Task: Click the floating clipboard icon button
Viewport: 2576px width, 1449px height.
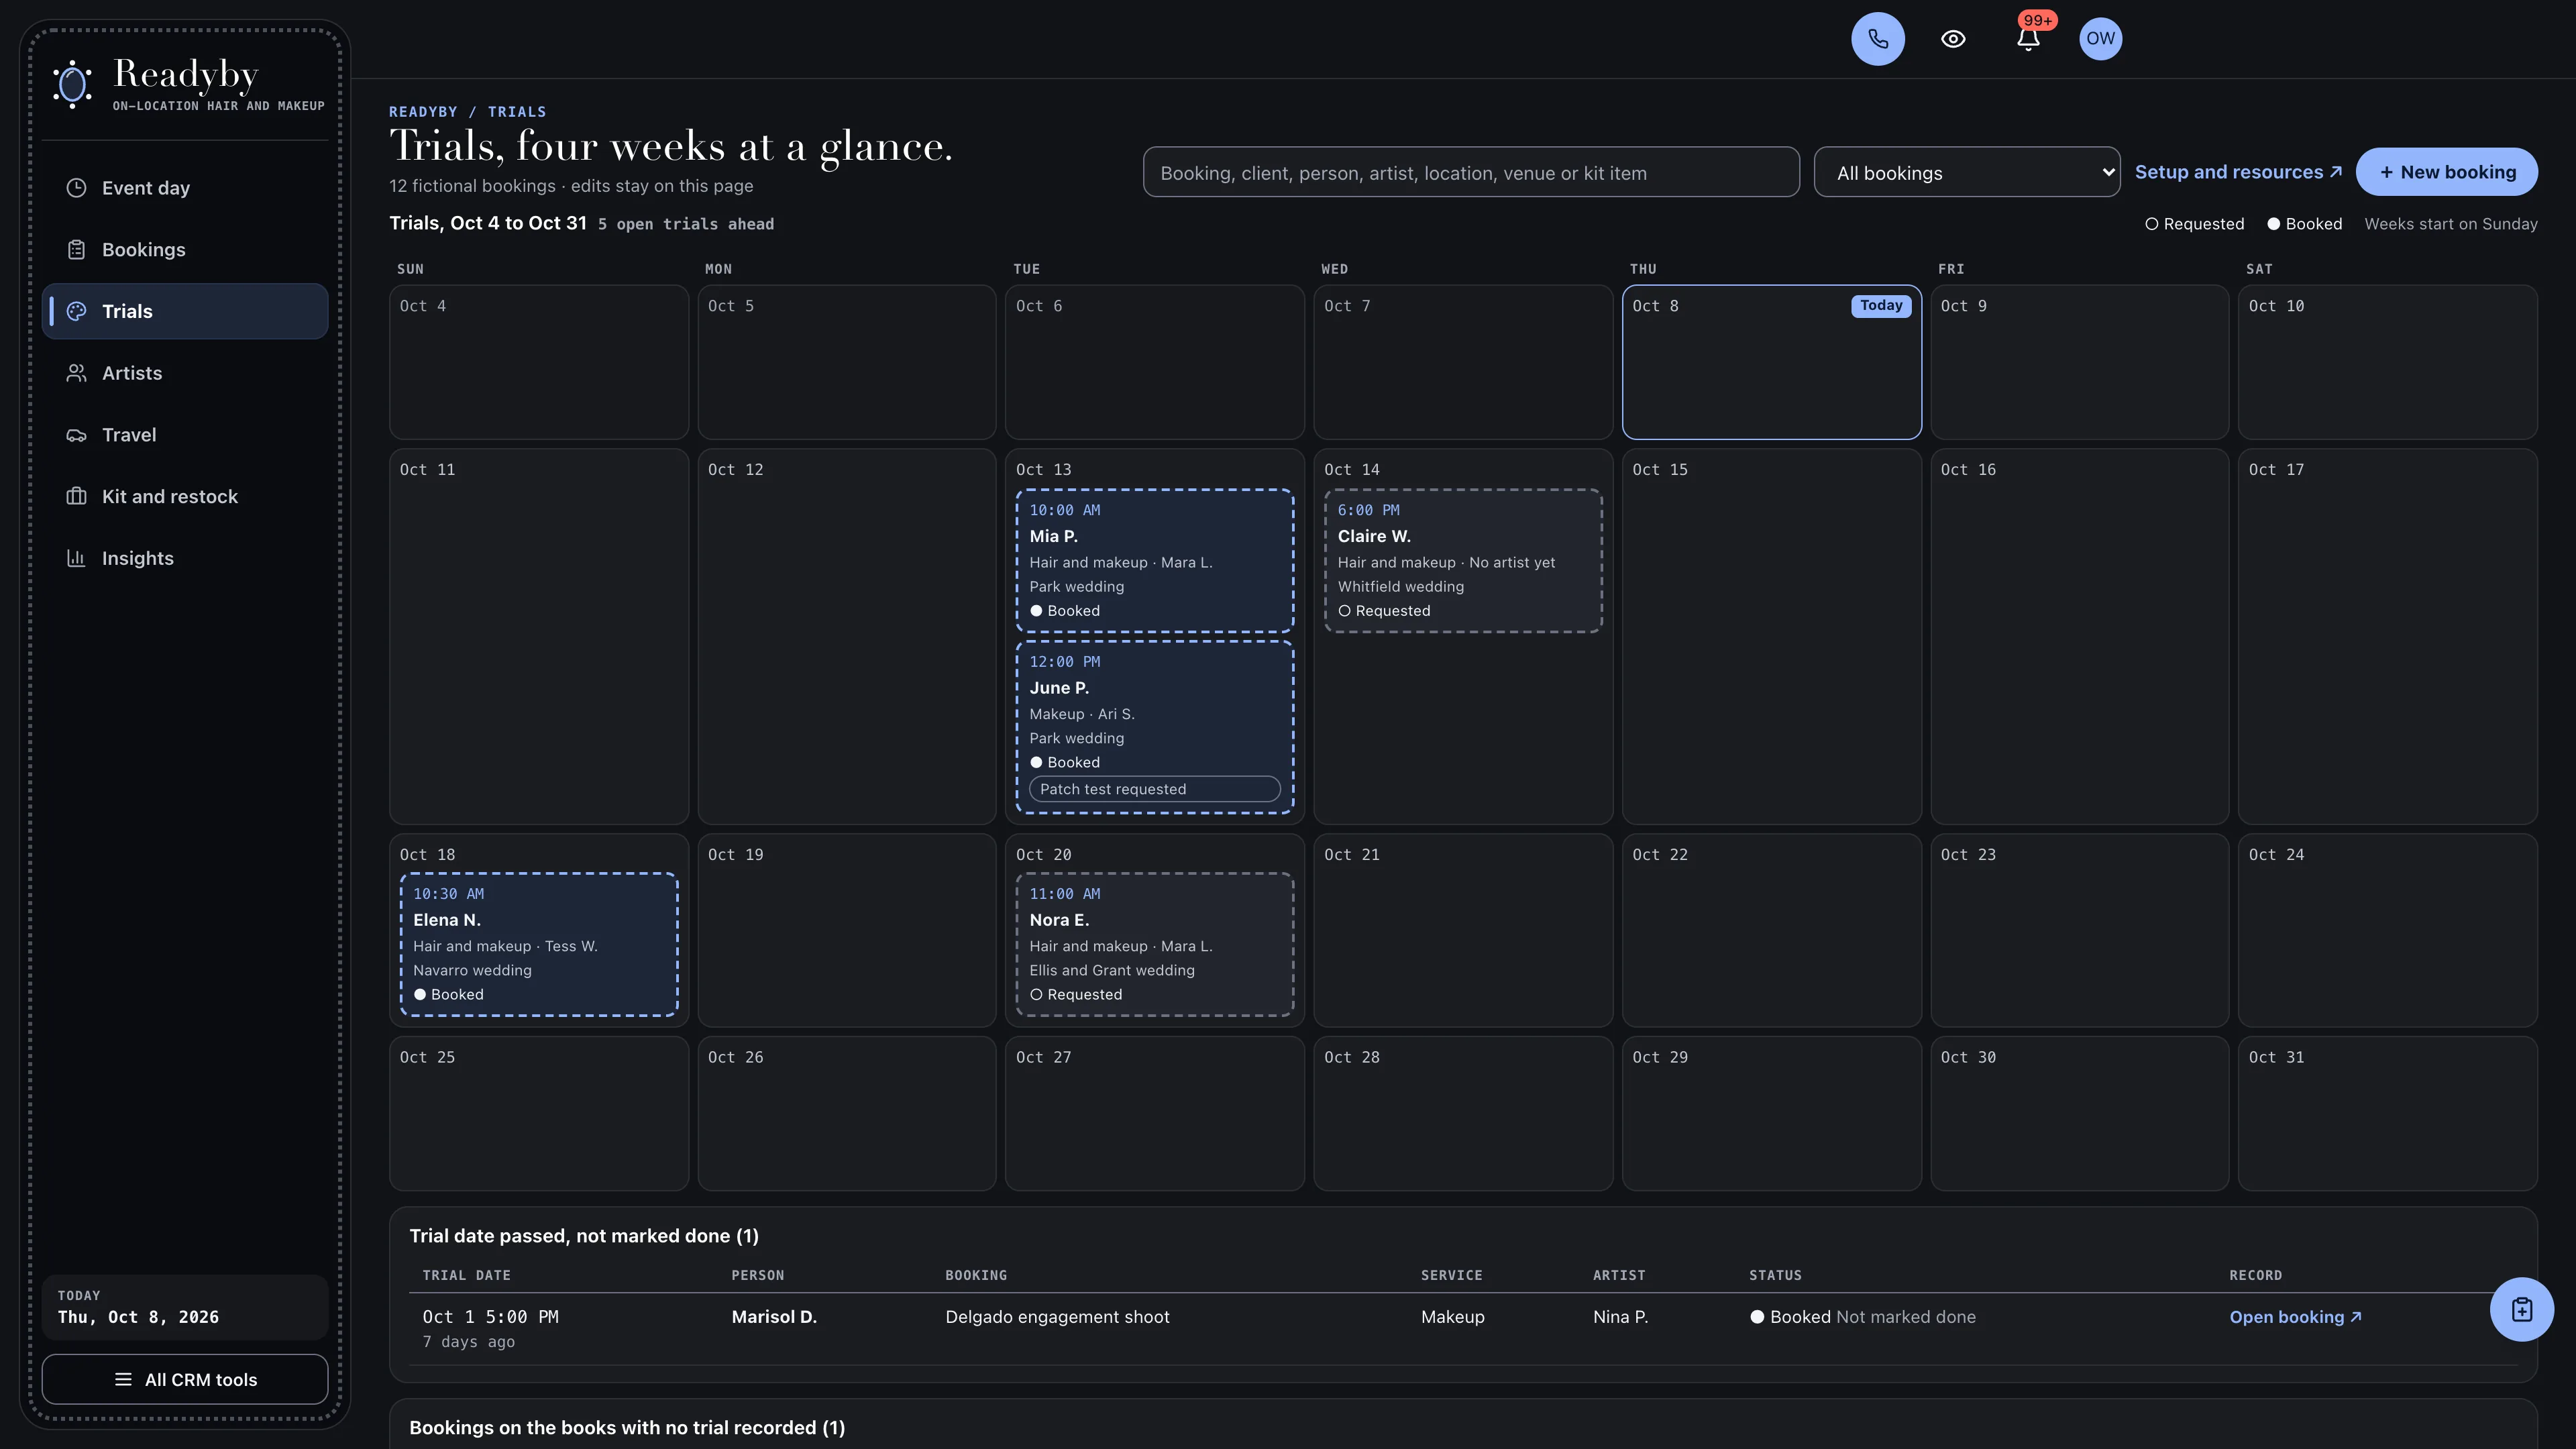Action: [2521, 1309]
